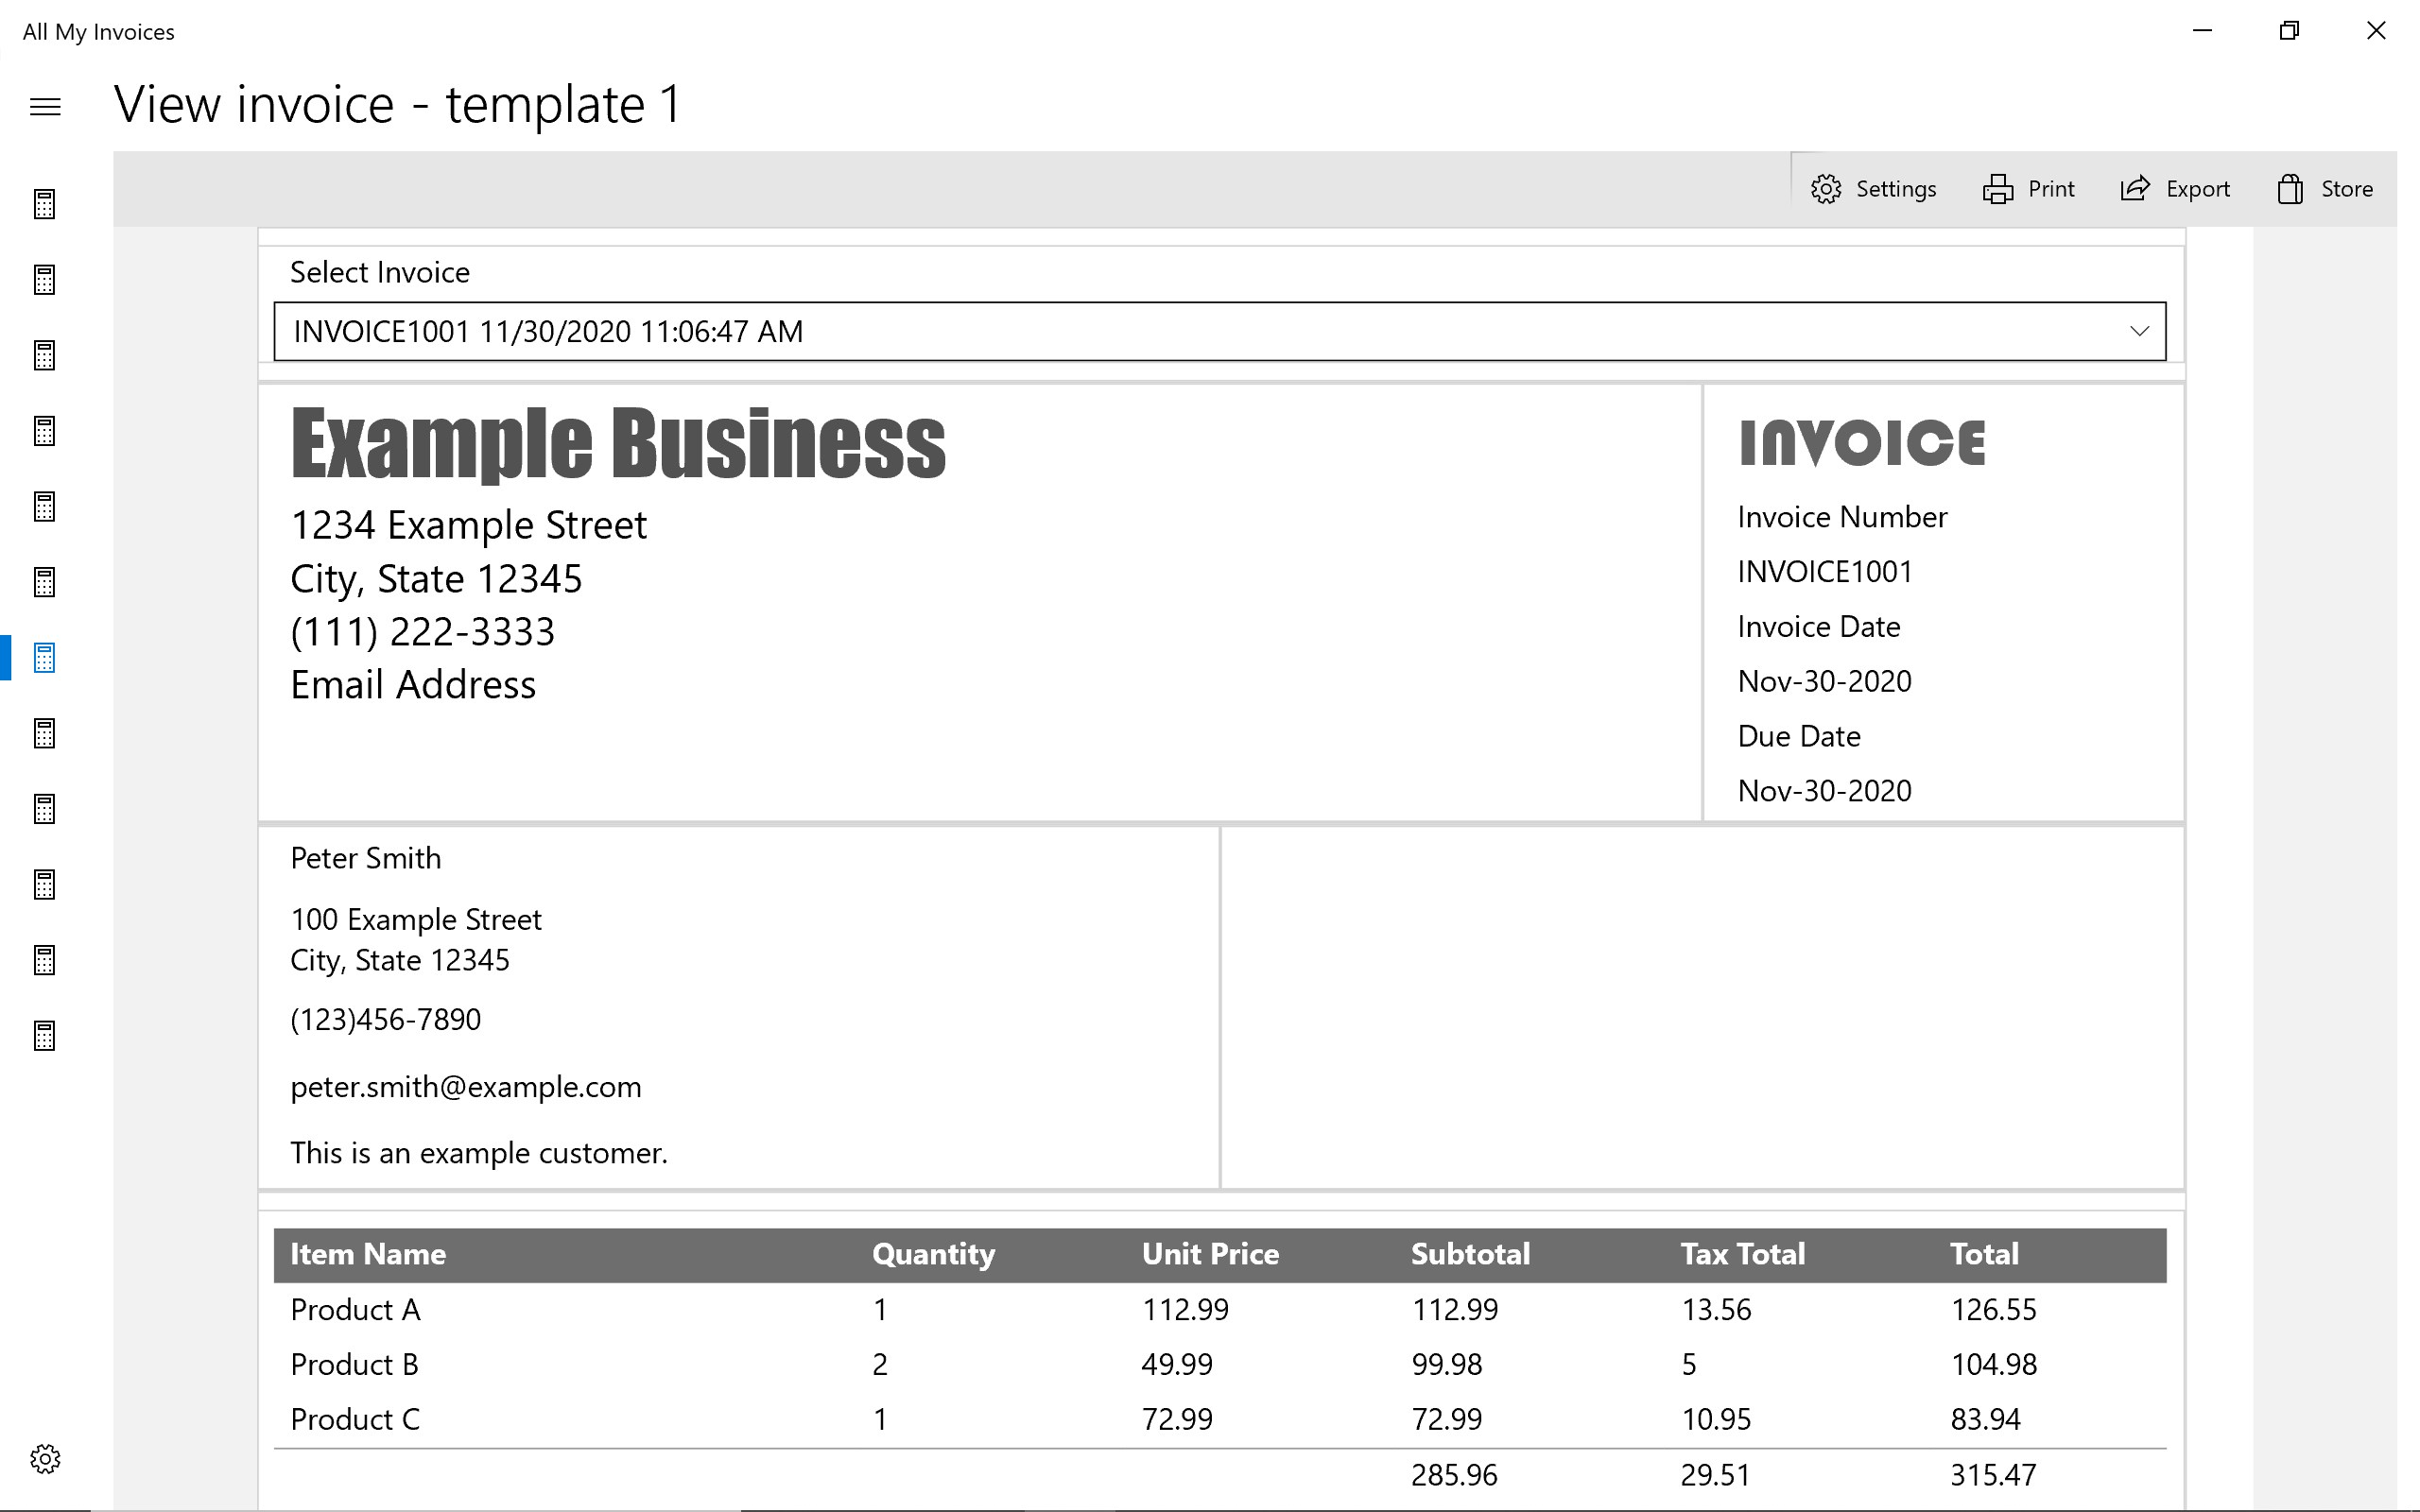Screen dimensions: 2420x1512
Task: Select the fourth template icon in the sidebar
Action: (44, 432)
